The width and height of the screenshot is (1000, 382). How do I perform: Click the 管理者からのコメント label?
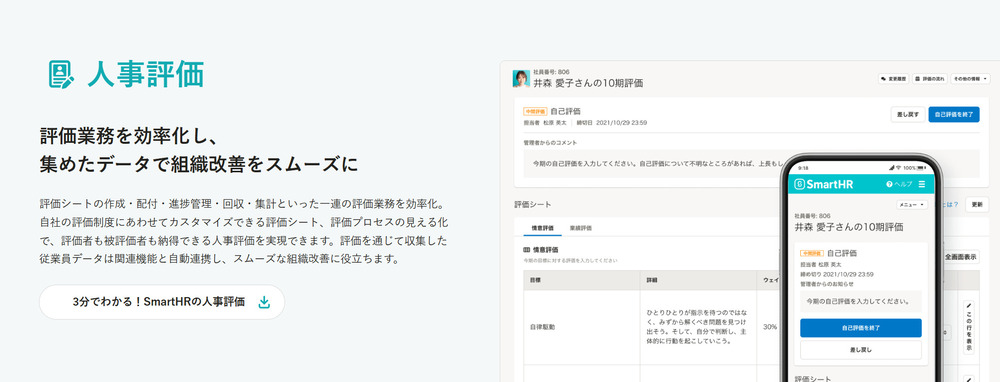coord(550,143)
